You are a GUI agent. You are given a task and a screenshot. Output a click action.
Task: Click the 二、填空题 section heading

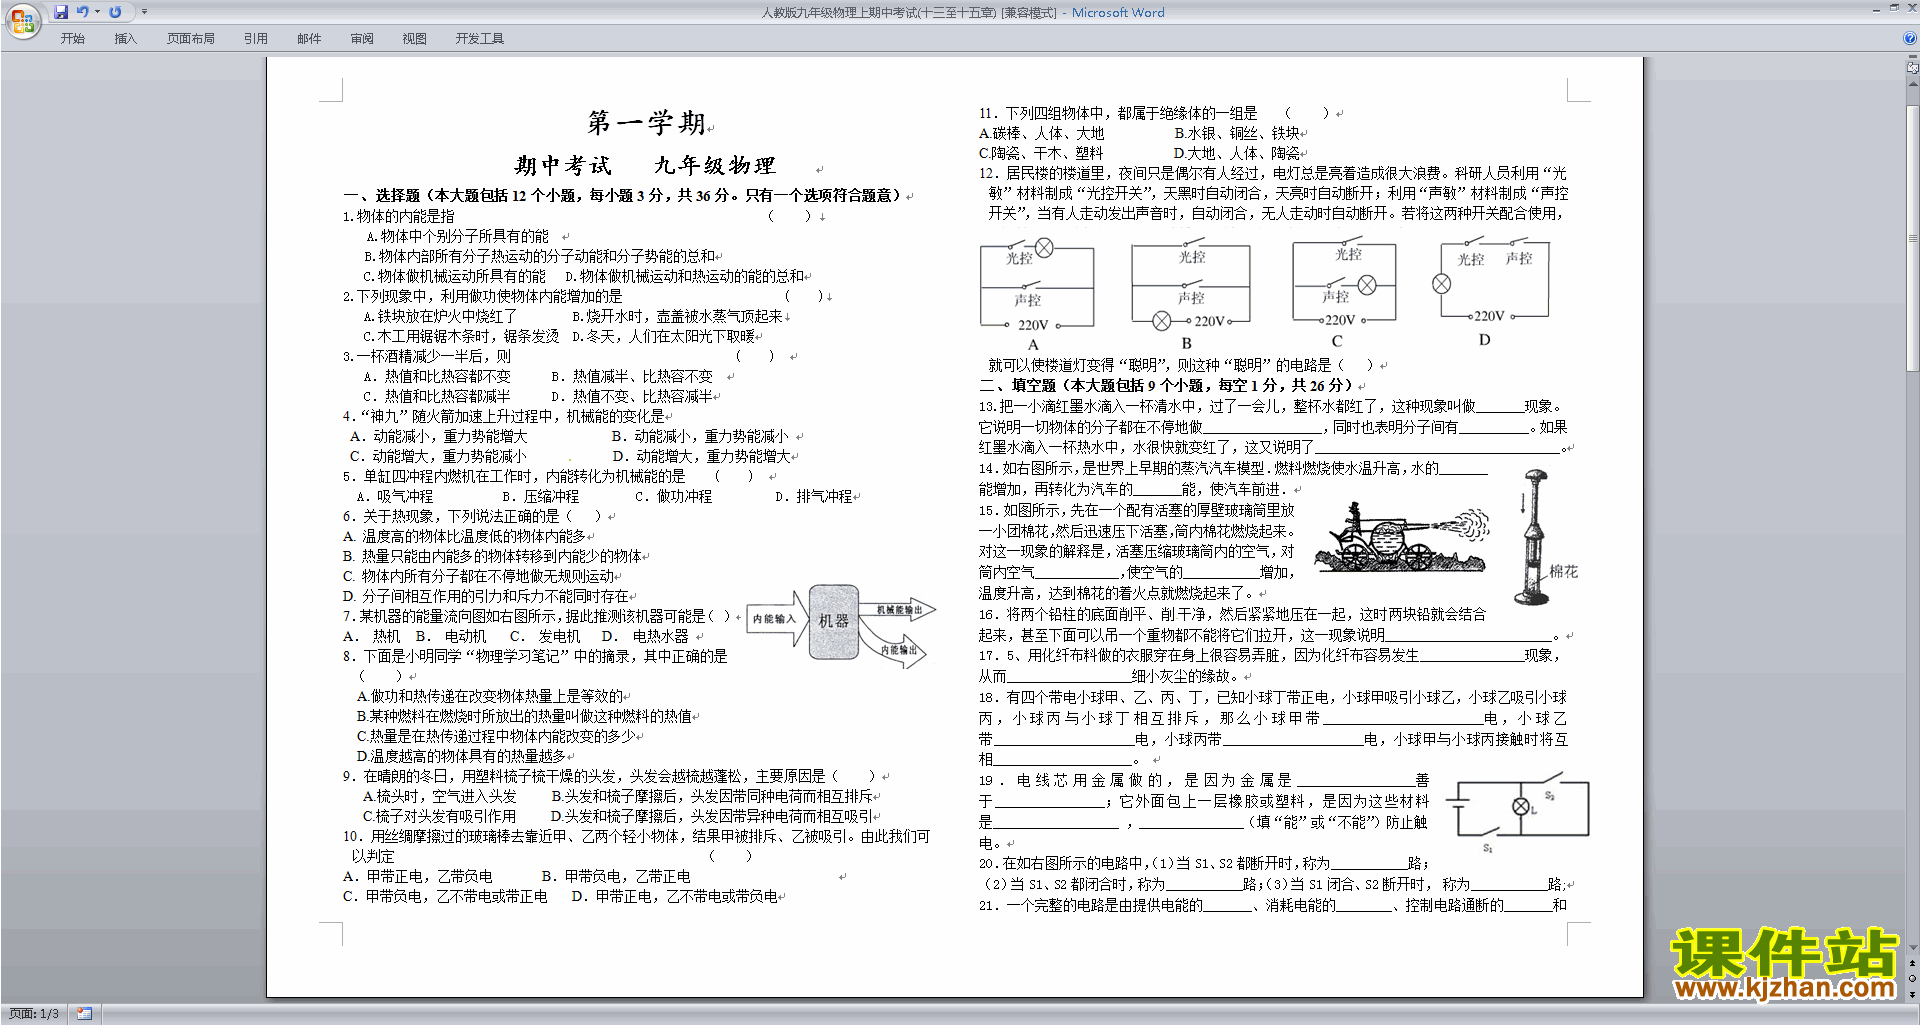1166,385
